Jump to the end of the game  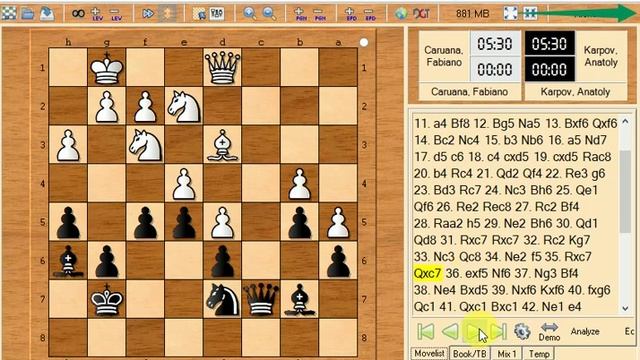498,331
